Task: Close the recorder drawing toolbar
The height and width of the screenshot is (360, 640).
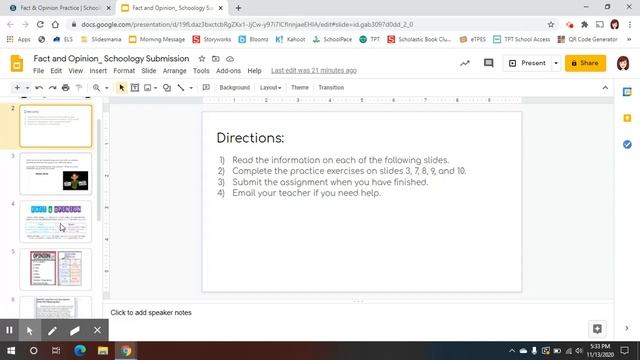Action: 97,330
